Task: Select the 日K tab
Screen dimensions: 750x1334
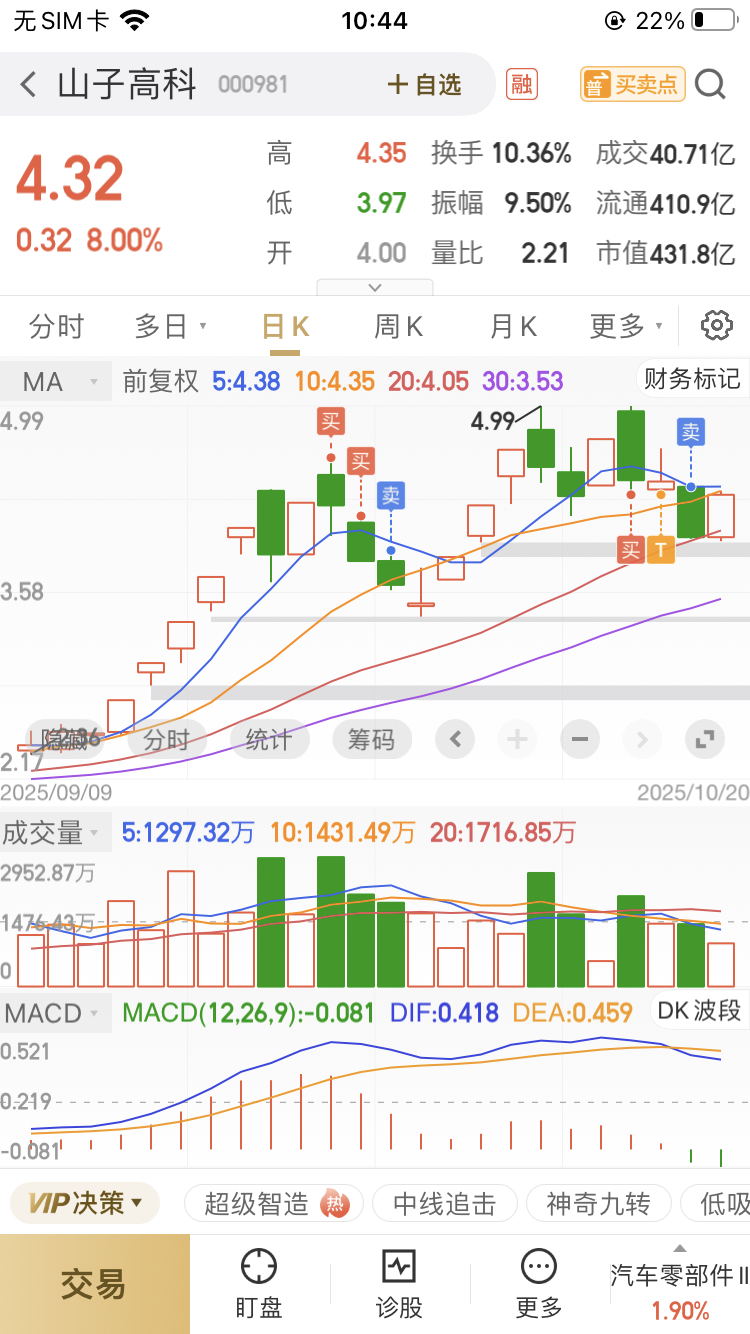Action: click(x=285, y=327)
